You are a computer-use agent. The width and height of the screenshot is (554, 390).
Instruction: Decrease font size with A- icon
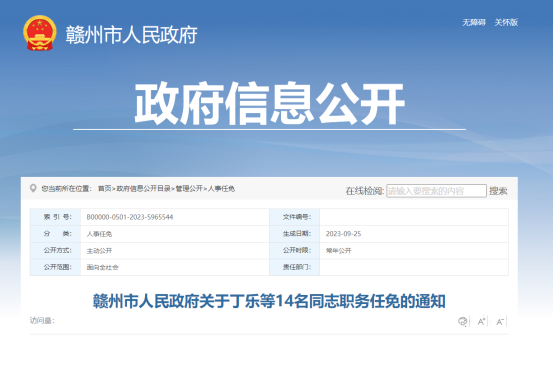(500, 321)
